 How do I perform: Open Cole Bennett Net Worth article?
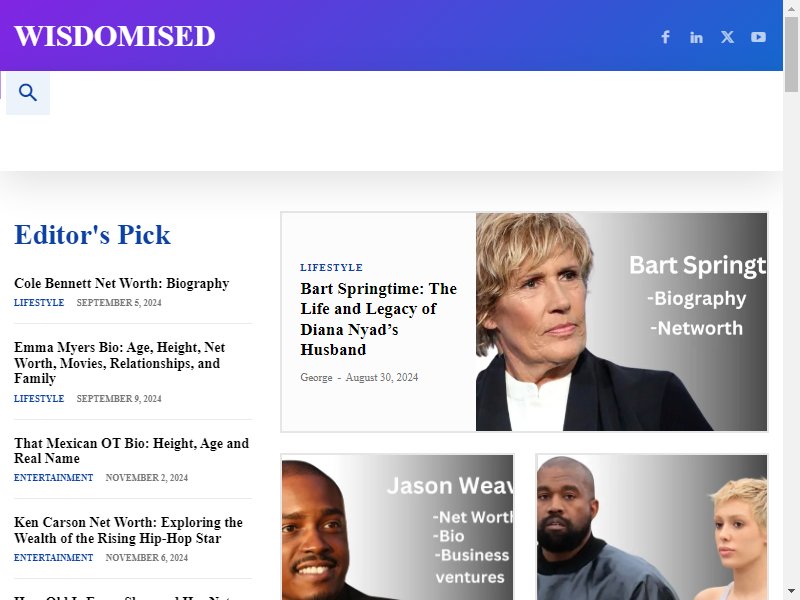coord(121,283)
